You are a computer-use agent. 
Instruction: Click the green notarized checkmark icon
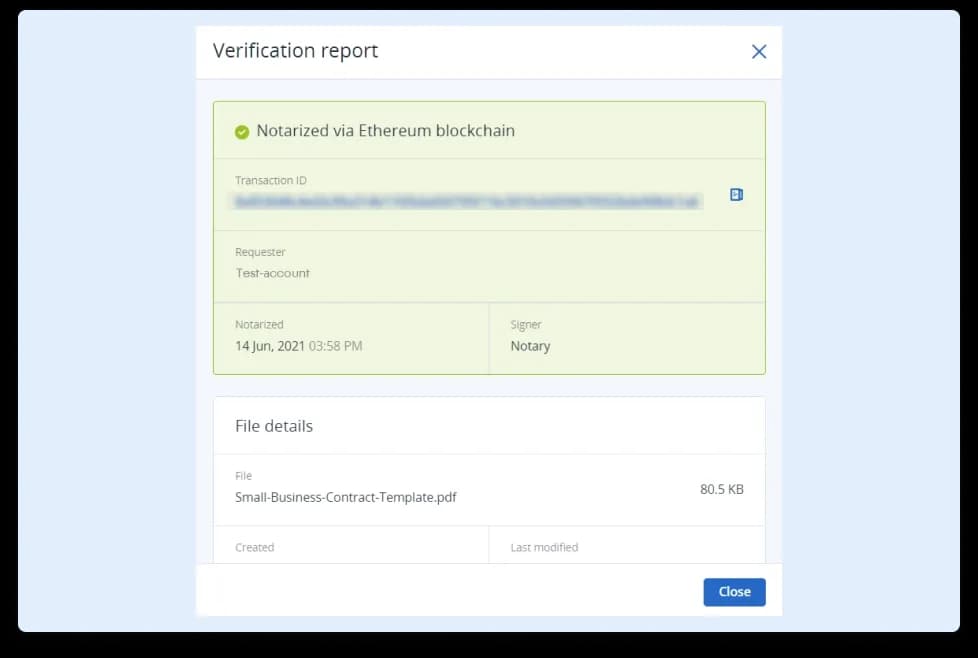click(240, 130)
